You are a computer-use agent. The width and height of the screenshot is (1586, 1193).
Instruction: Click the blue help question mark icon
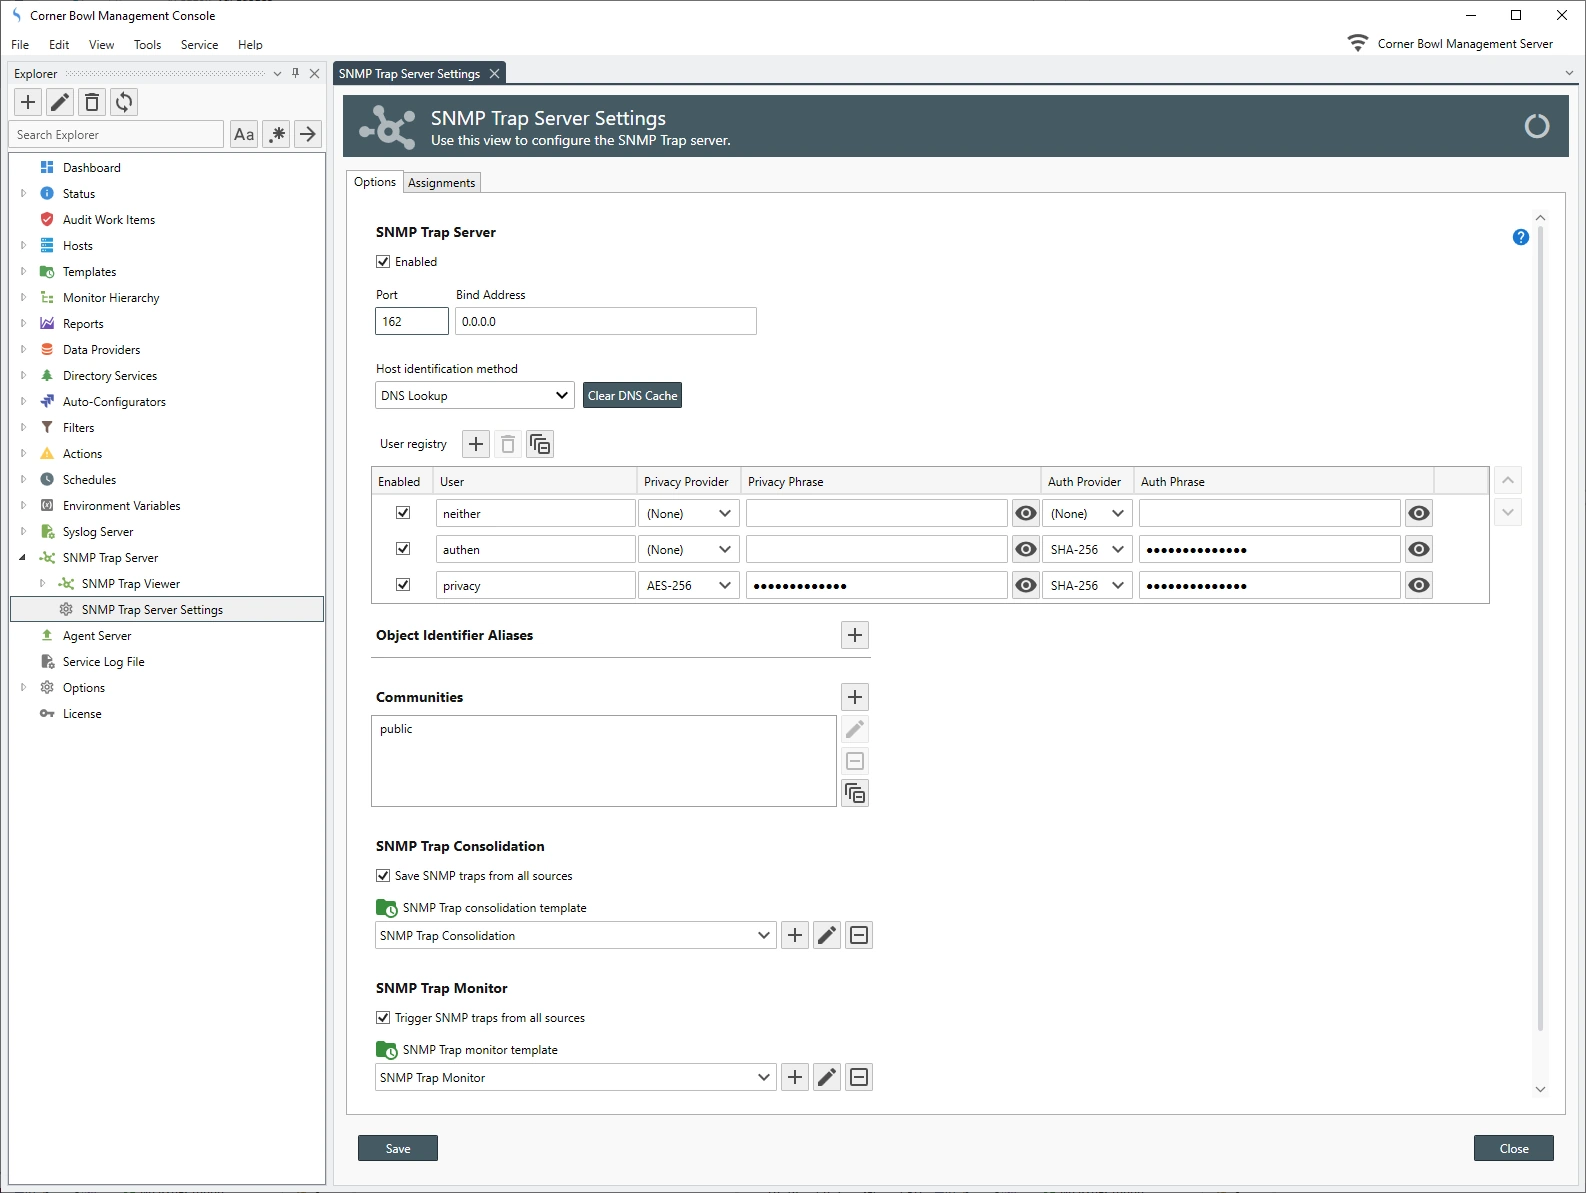(x=1520, y=237)
